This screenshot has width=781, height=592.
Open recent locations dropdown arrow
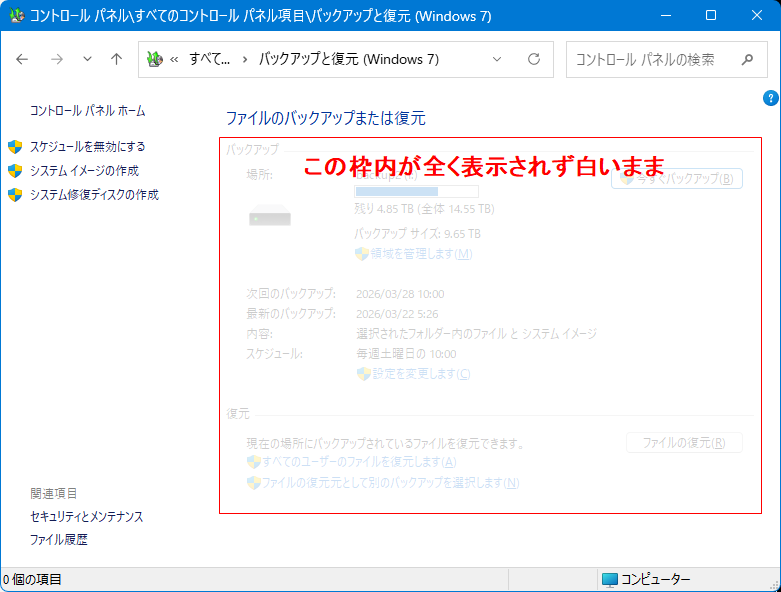[x=87, y=59]
